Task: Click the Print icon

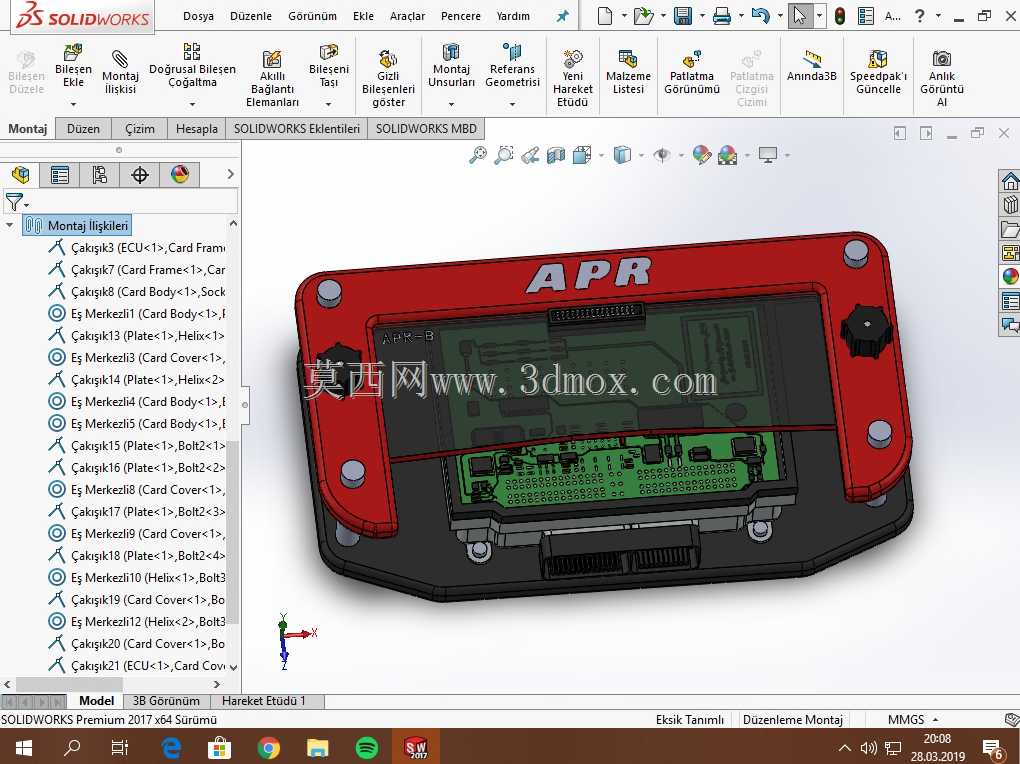Action: [721, 16]
